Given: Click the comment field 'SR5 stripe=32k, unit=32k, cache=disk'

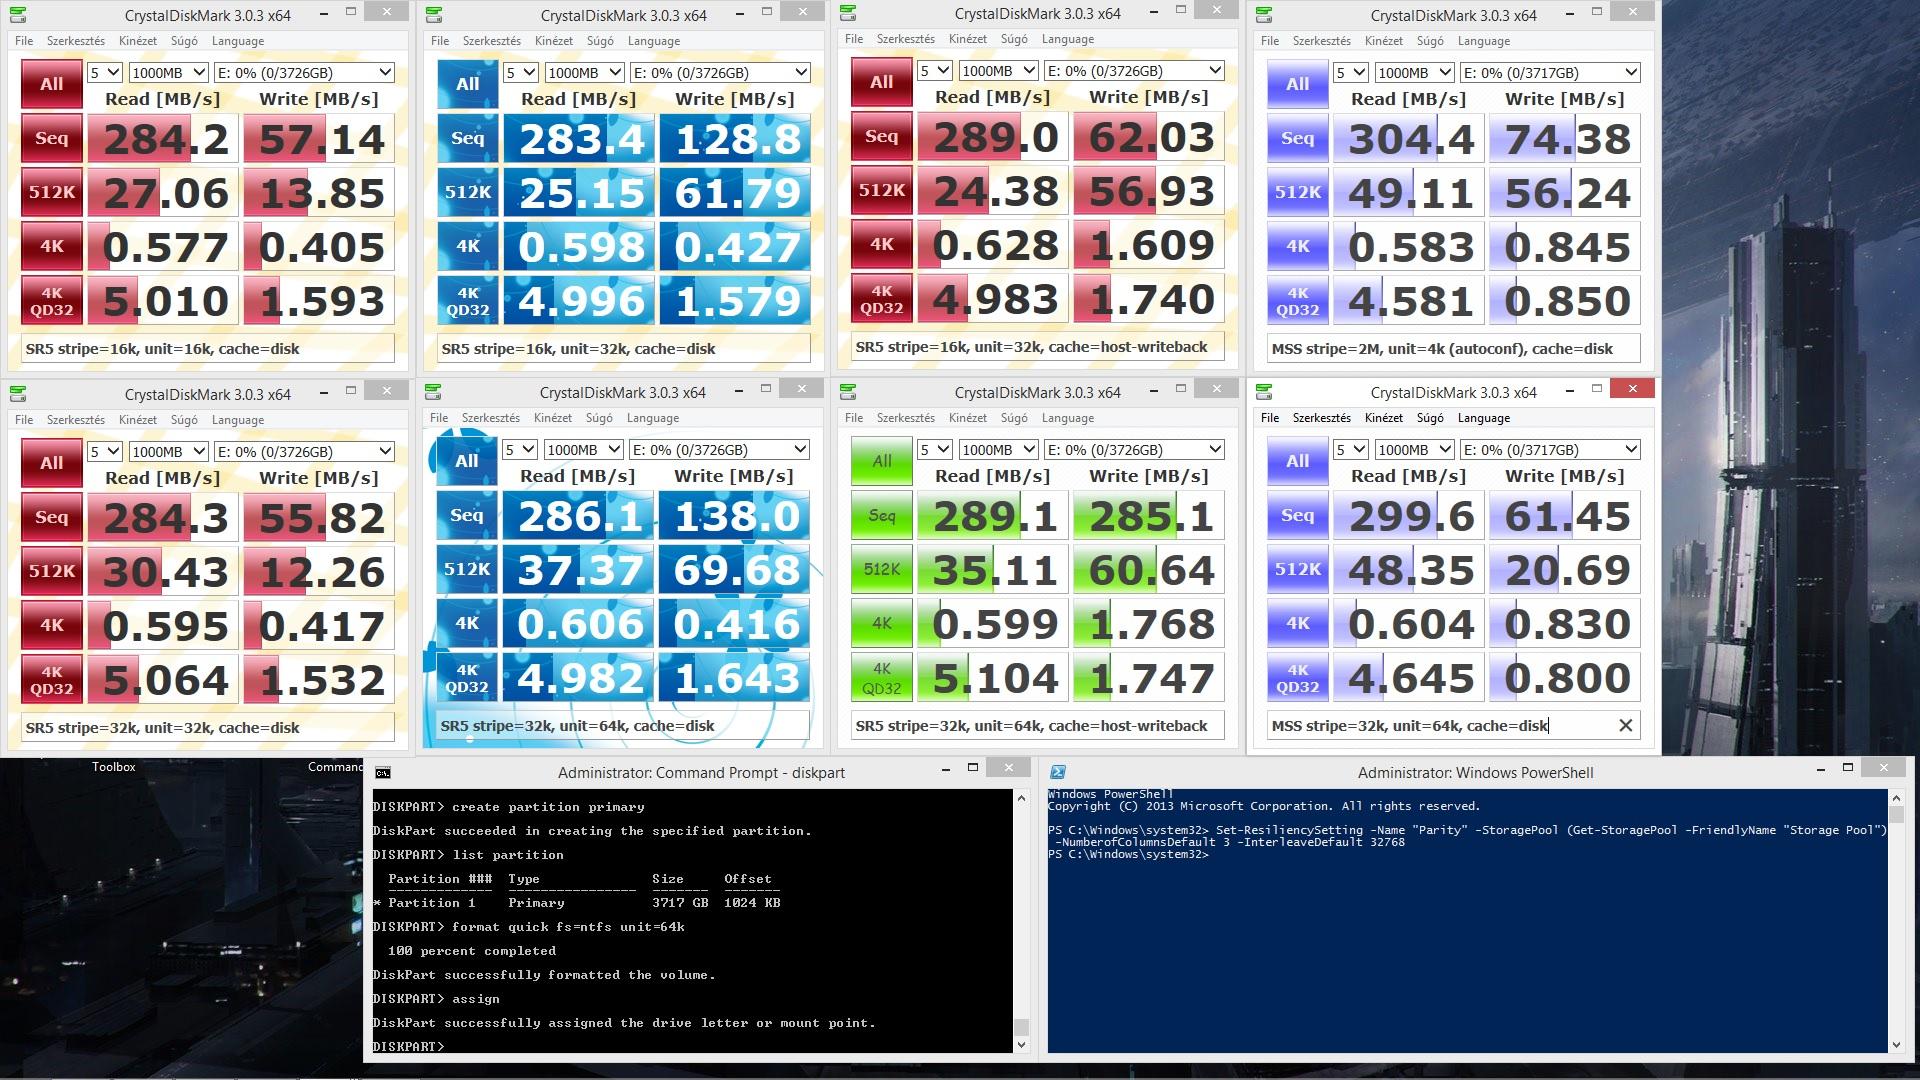Looking at the screenshot, I should pos(208,728).
